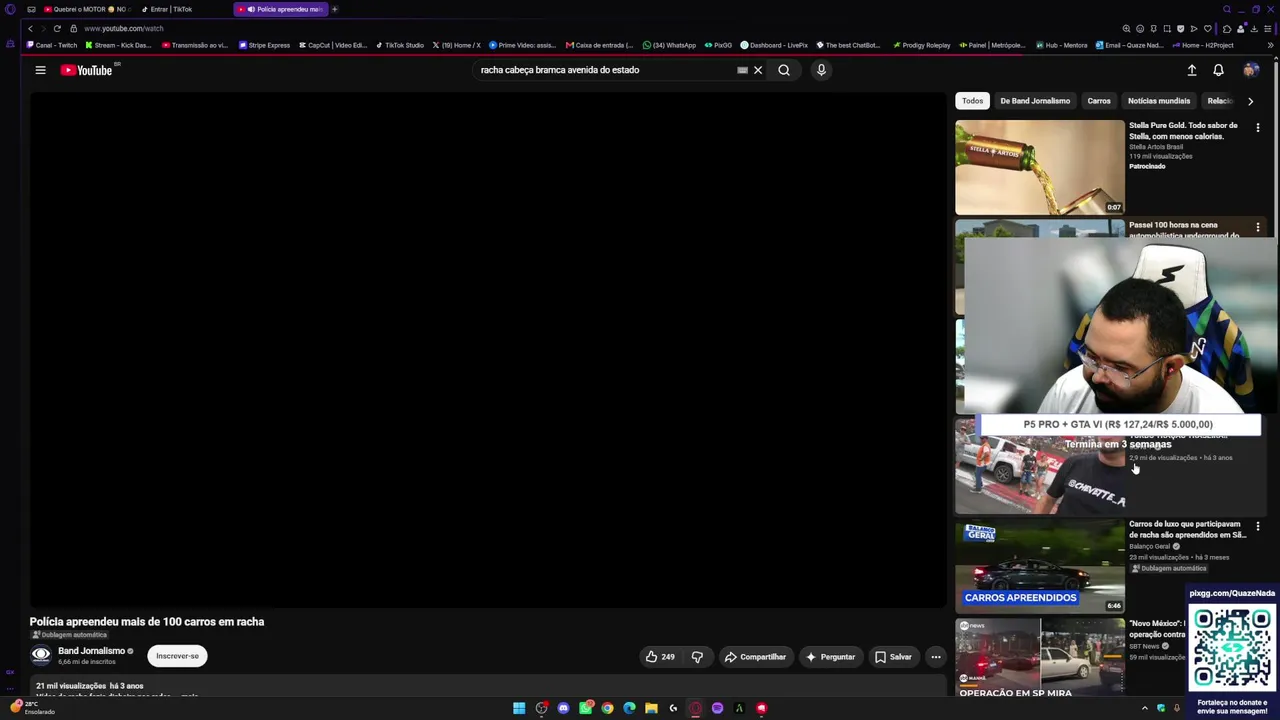Viewport: 1280px width, 720px height.
Task: Open Discord from the taskbar
Action: (563, 708)
